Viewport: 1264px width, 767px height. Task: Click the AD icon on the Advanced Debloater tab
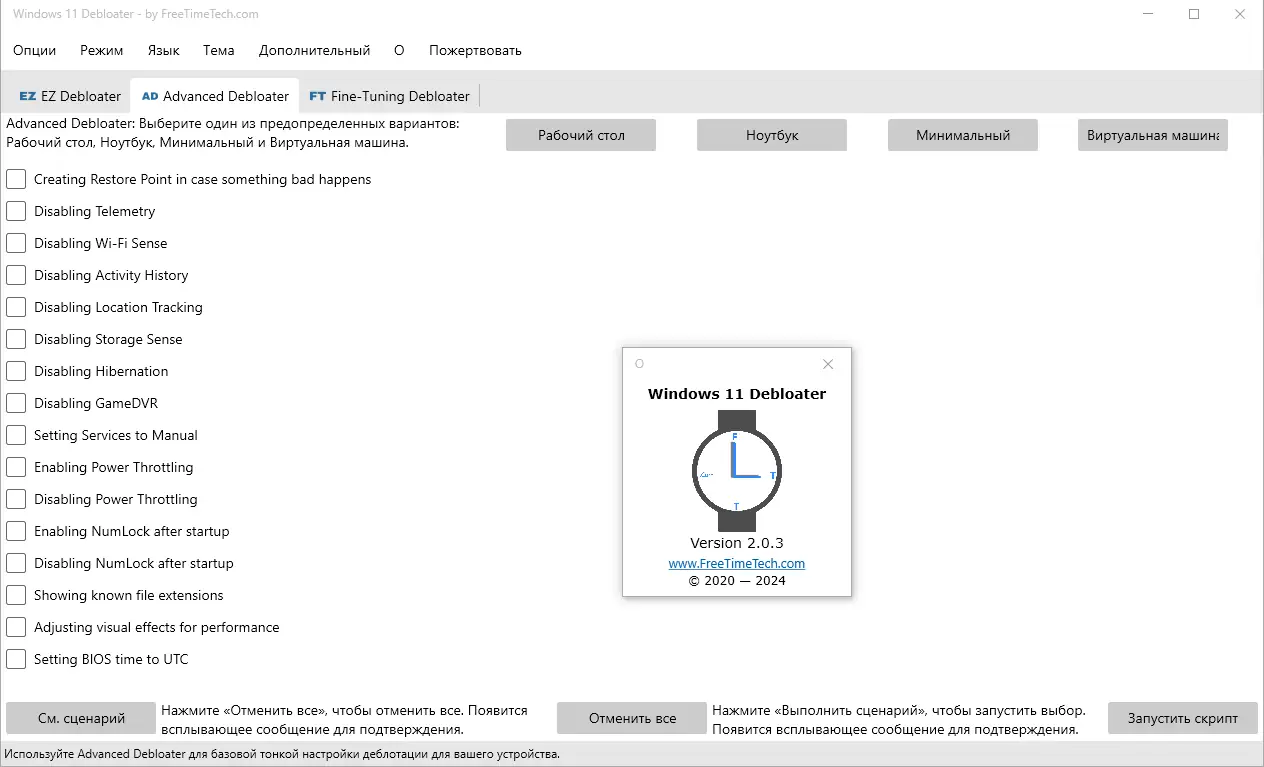pos(149,96)
